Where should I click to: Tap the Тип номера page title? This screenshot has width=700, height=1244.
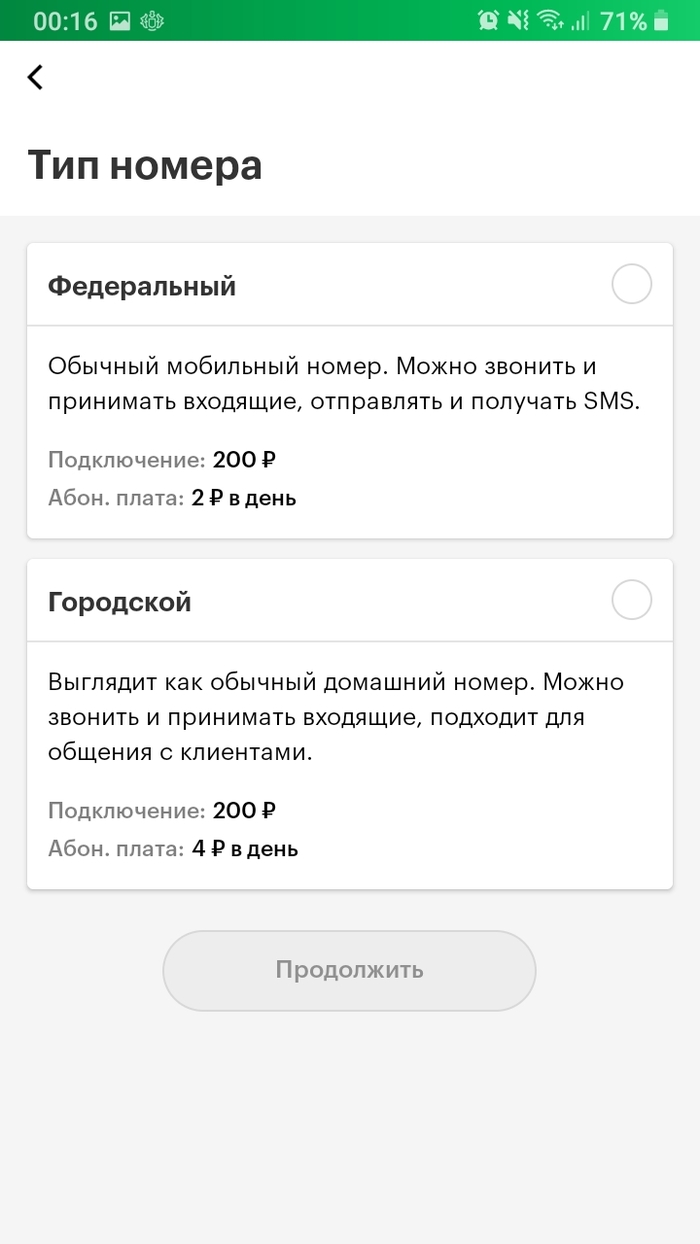145,165
